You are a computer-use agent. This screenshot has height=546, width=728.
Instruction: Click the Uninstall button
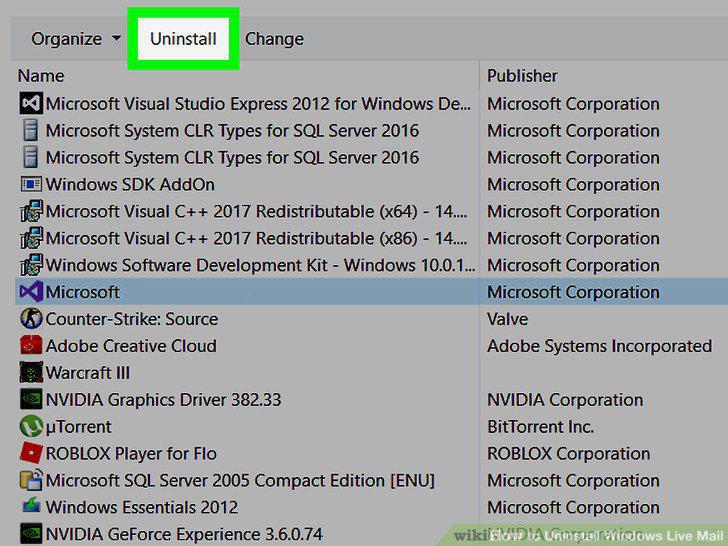pyautogui.click(x=183, y=39)
